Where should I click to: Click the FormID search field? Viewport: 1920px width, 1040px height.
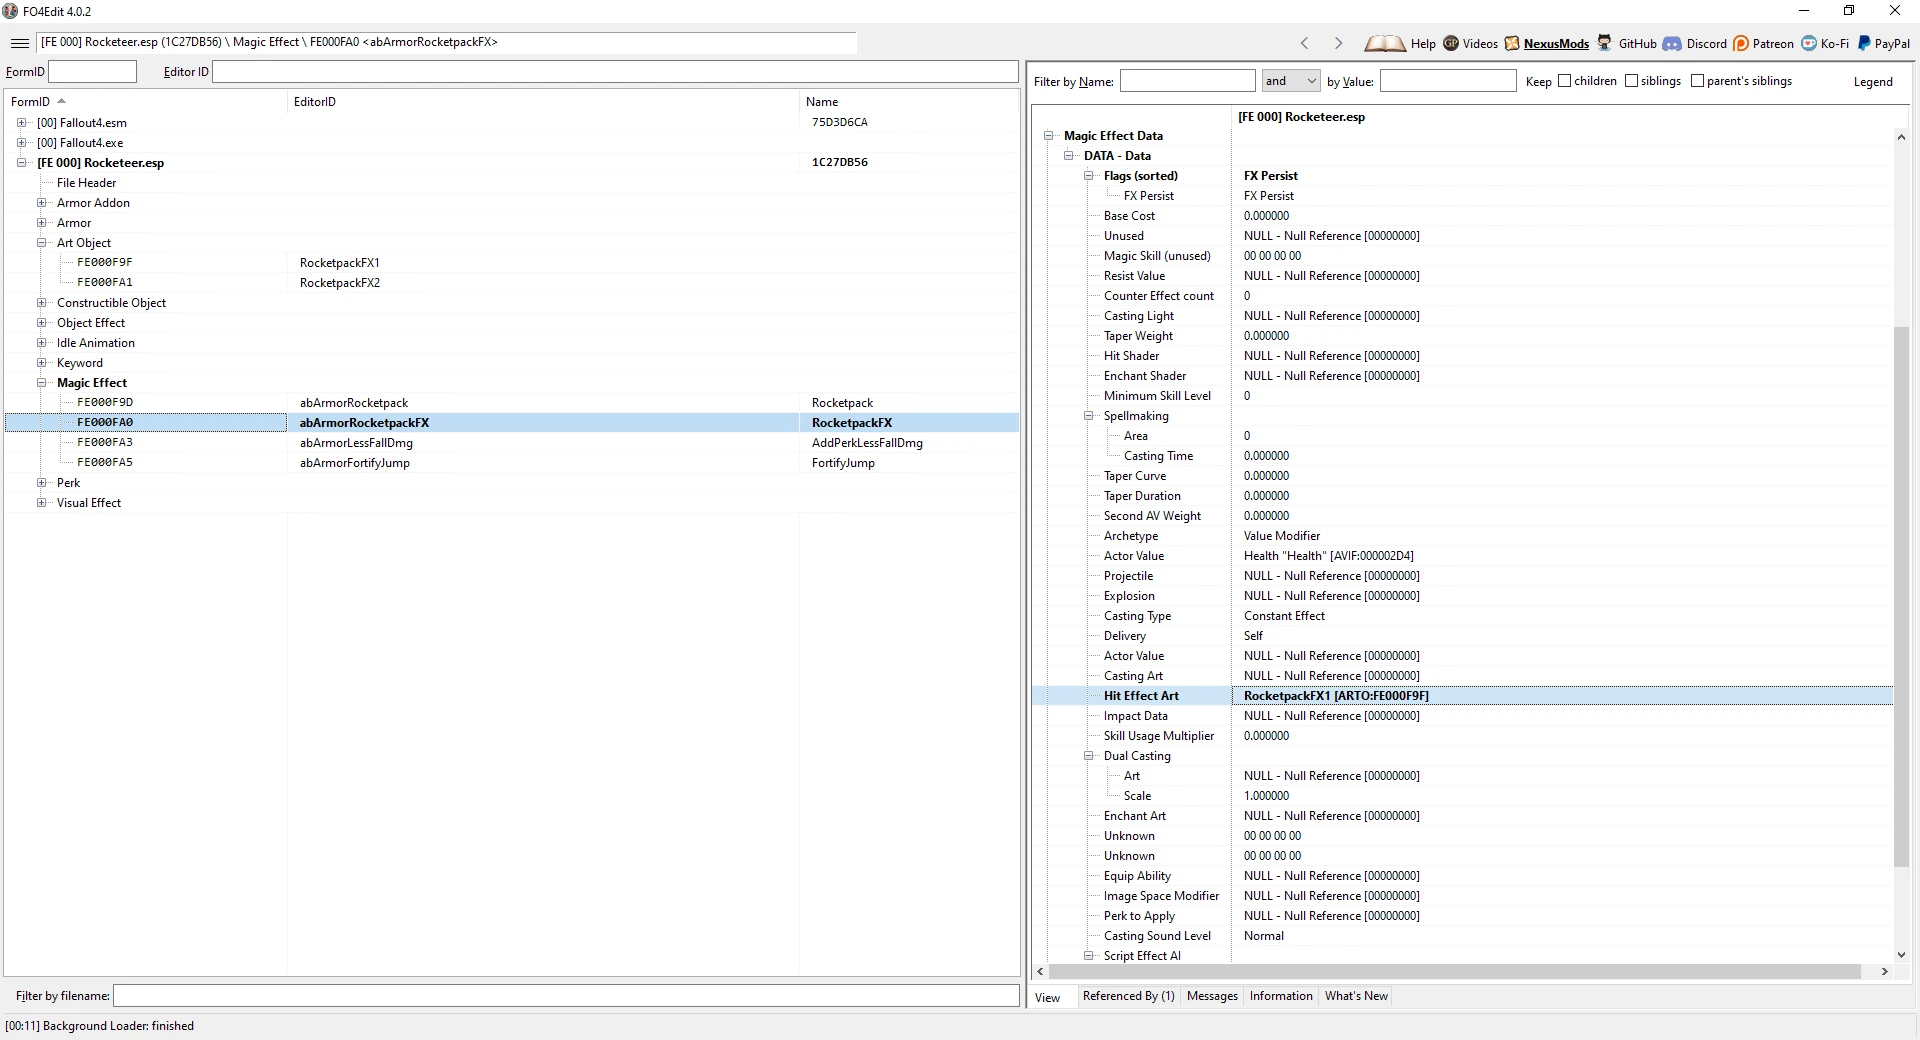(x=92, y=72)
